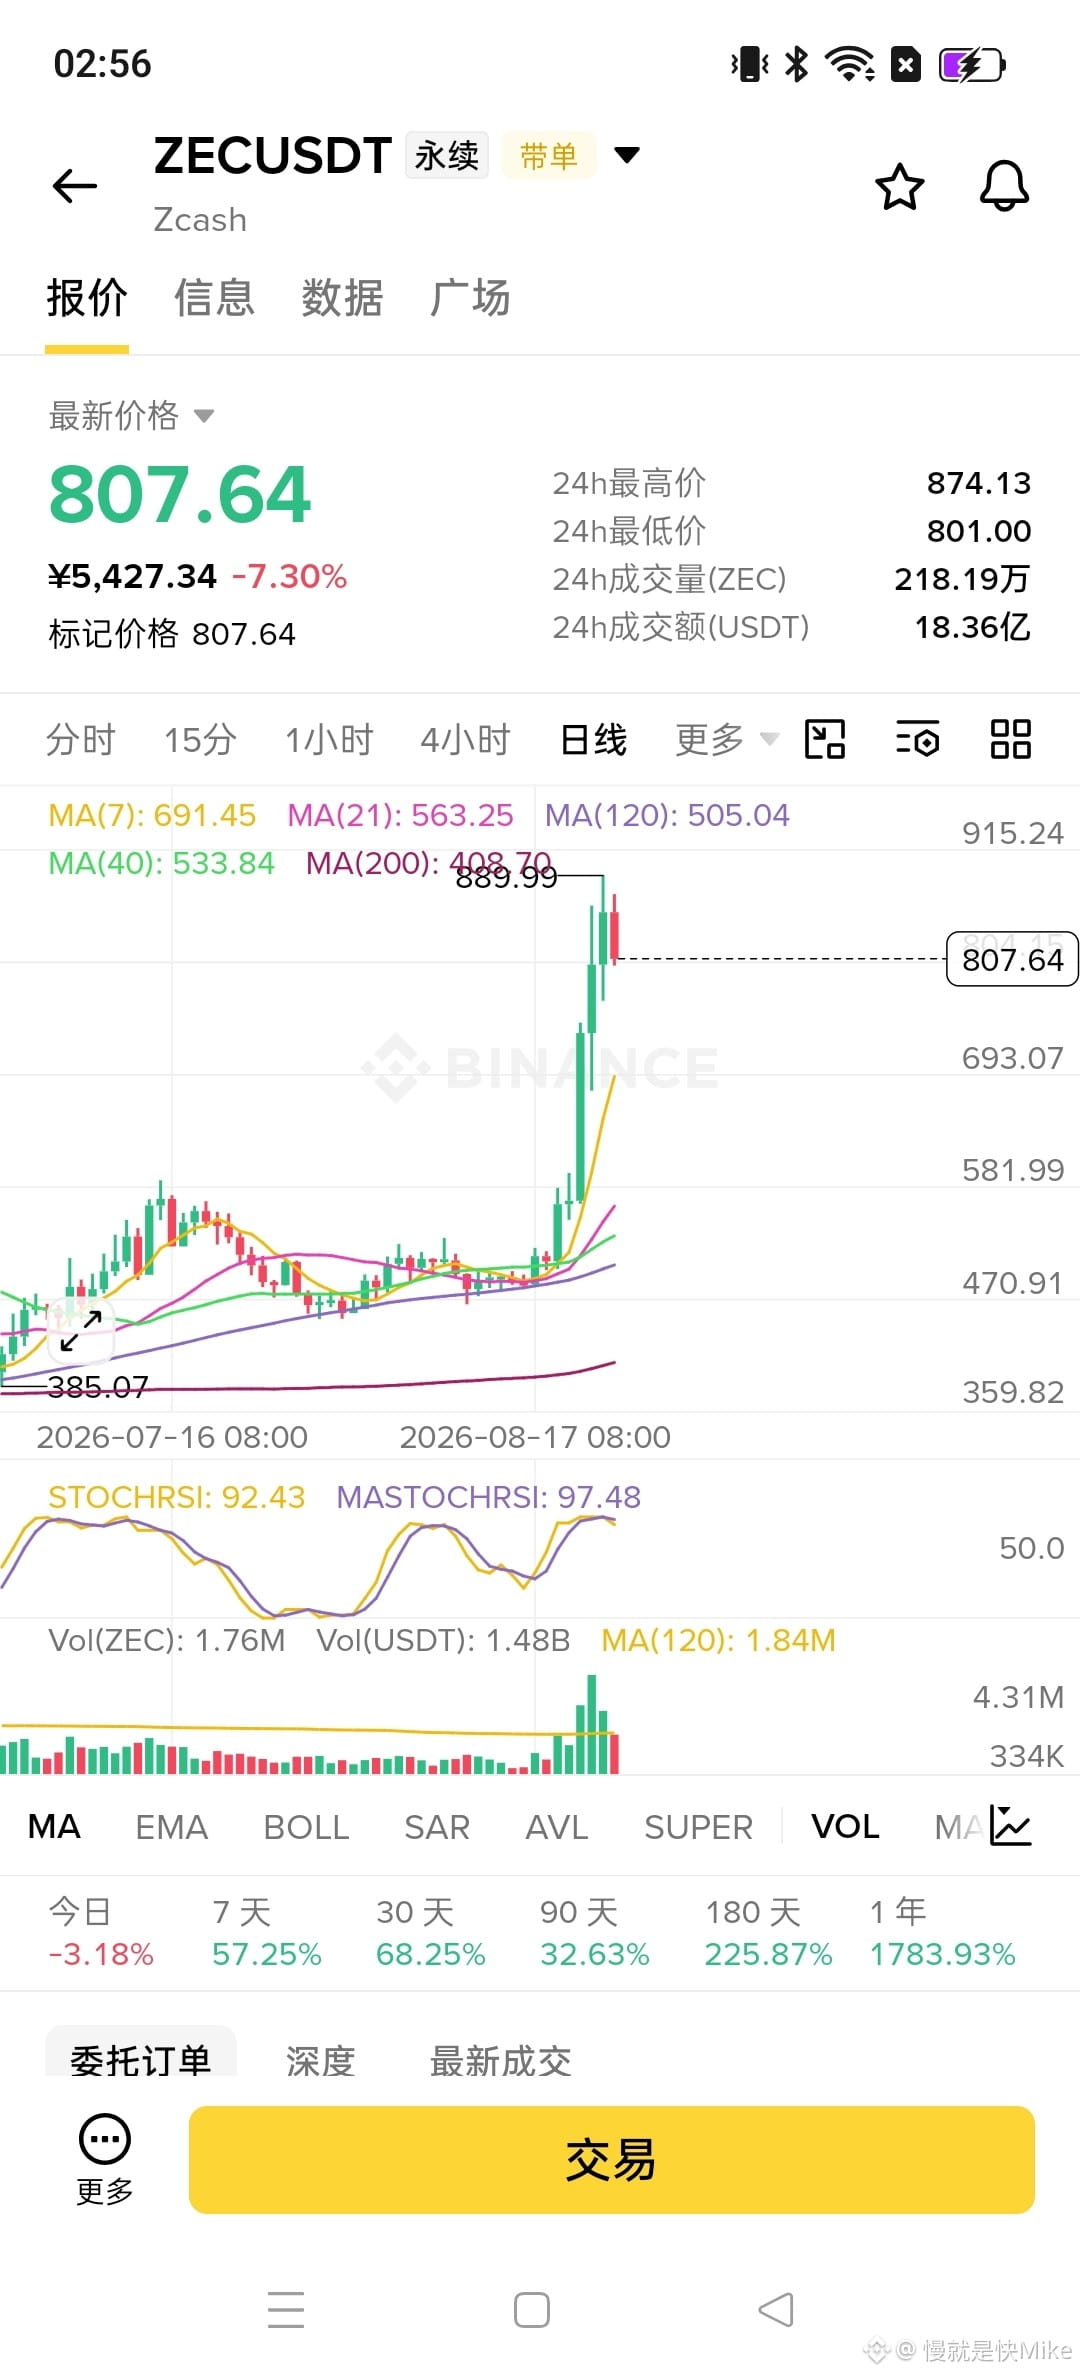This screenshot has width=1080, height=2376.
Task: Tap the 90 天 32.63% performance entry
Action: click(x=595, y=1933)
